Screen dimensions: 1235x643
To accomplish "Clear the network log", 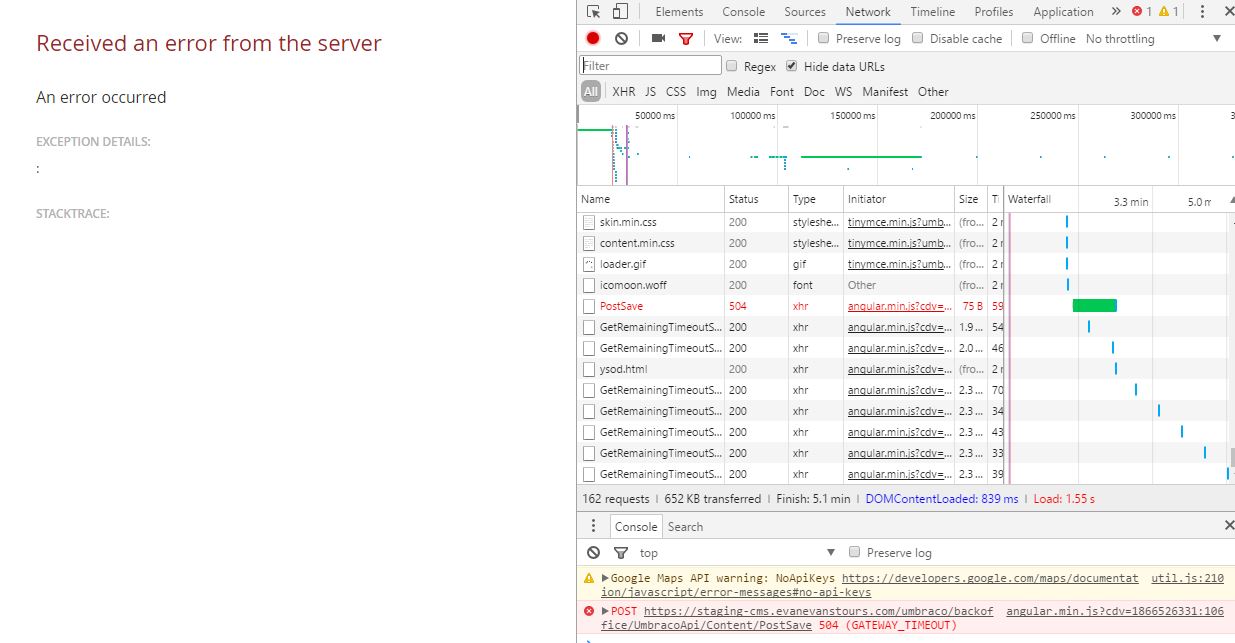I will [621, 38].
